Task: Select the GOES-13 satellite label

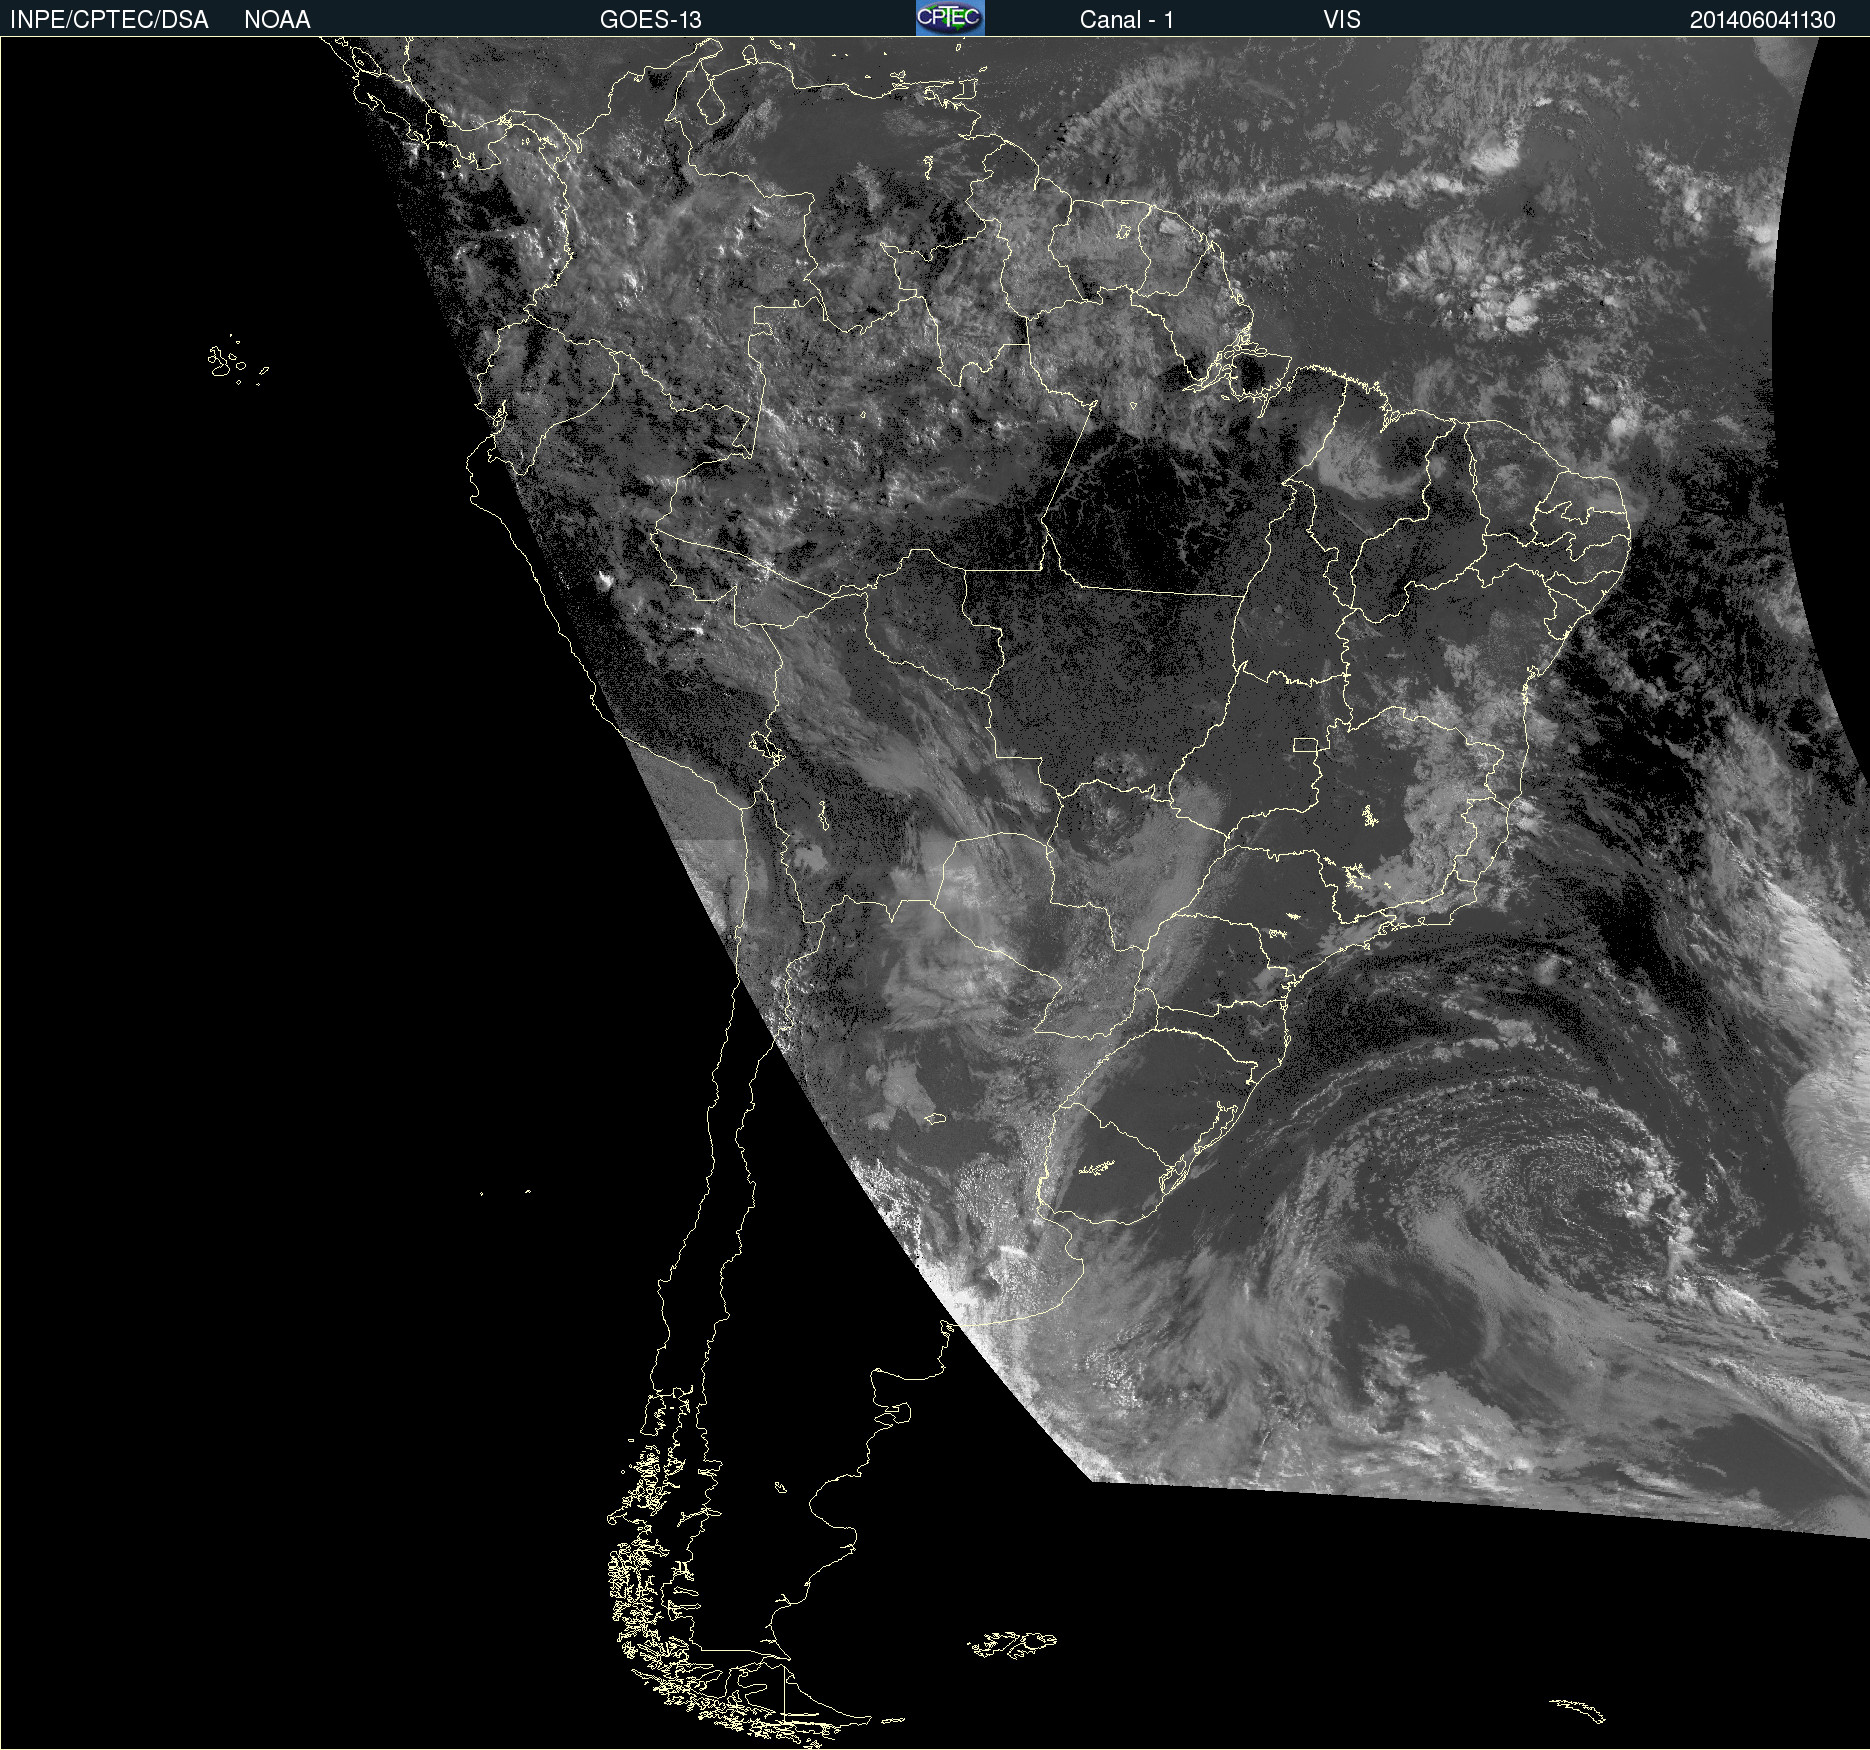Action: [650, 20]
